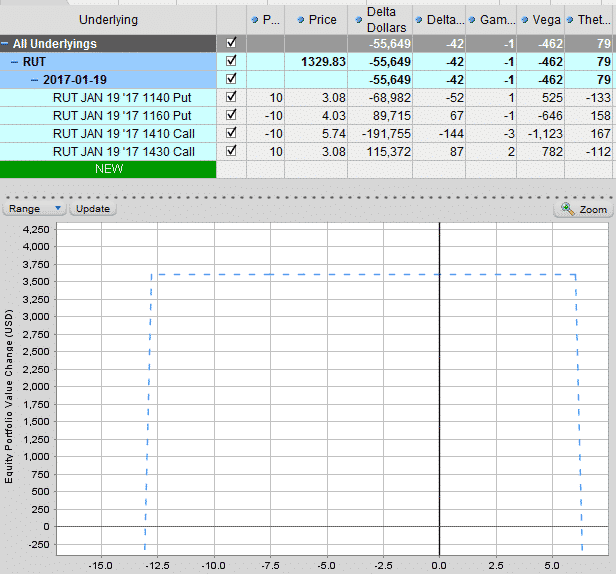Collapse the RUT tree node
Viewport: 616px width, 574px height.
(x=14, y=62)
